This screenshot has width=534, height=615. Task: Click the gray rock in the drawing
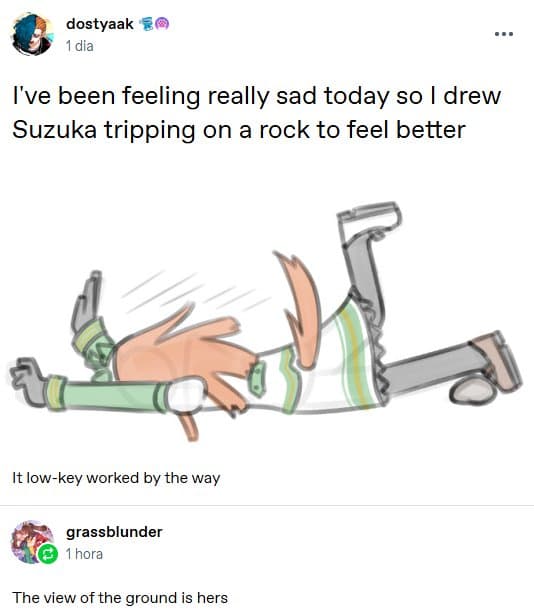coord(472,391)
